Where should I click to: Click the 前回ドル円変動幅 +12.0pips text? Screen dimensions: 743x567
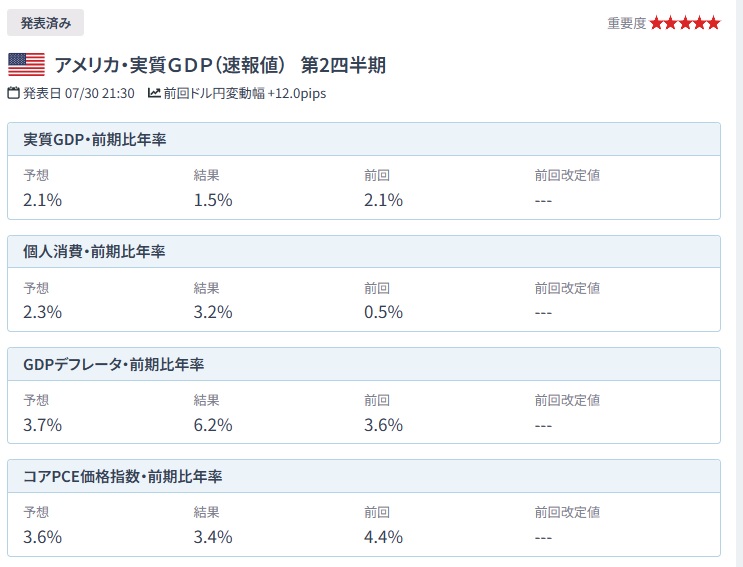tap(245, 93)
